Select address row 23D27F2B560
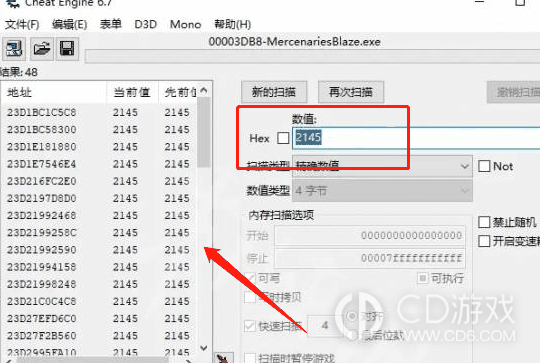The width and height of the screenshot is (540, 363). [x=99, y=336]
